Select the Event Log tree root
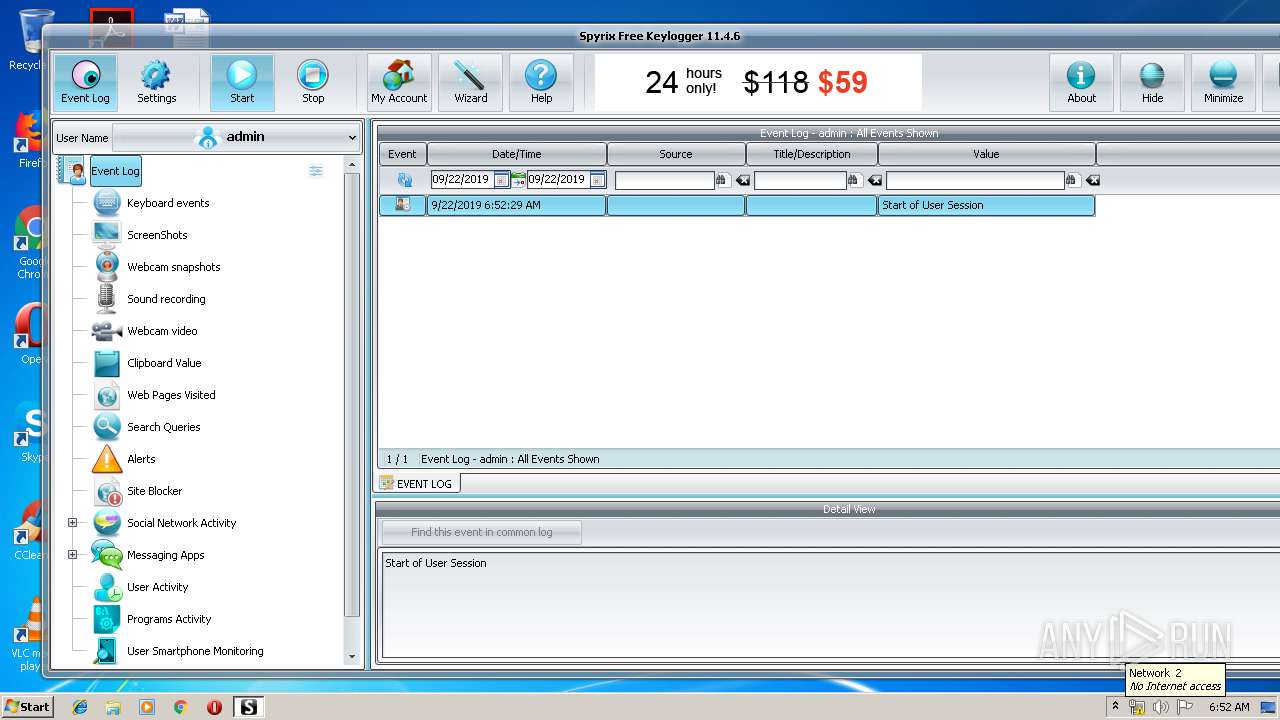1280x720 pixels. pyautogui.click(x=115, y=171)
